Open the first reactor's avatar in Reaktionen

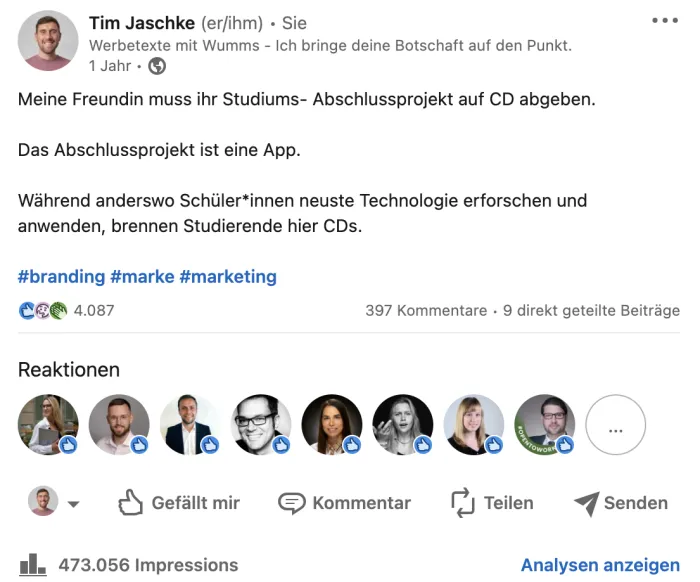(x=48, y=425)
